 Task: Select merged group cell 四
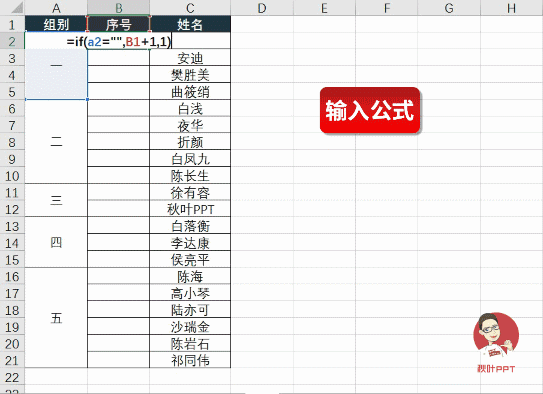[x=56, y=242]
